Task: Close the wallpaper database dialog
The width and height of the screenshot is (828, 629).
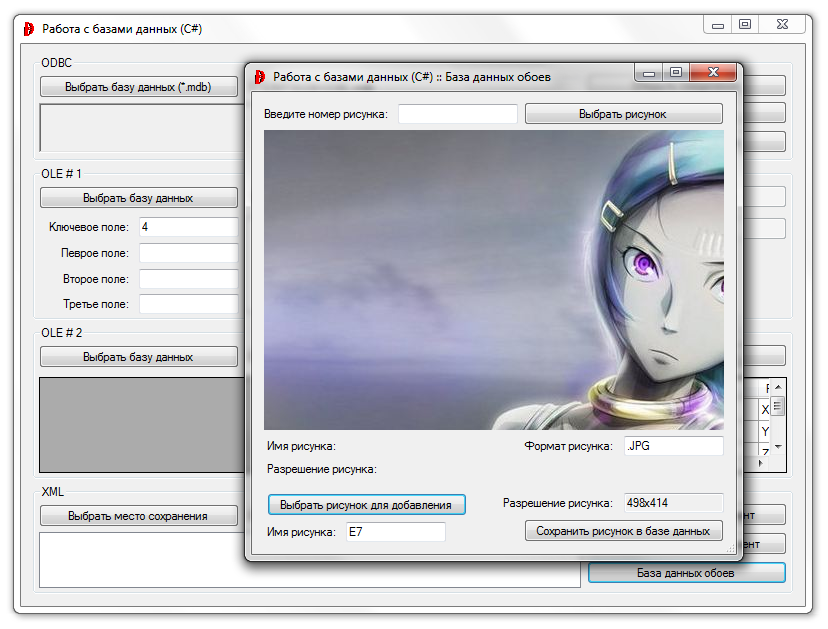Action: (713, 73)
